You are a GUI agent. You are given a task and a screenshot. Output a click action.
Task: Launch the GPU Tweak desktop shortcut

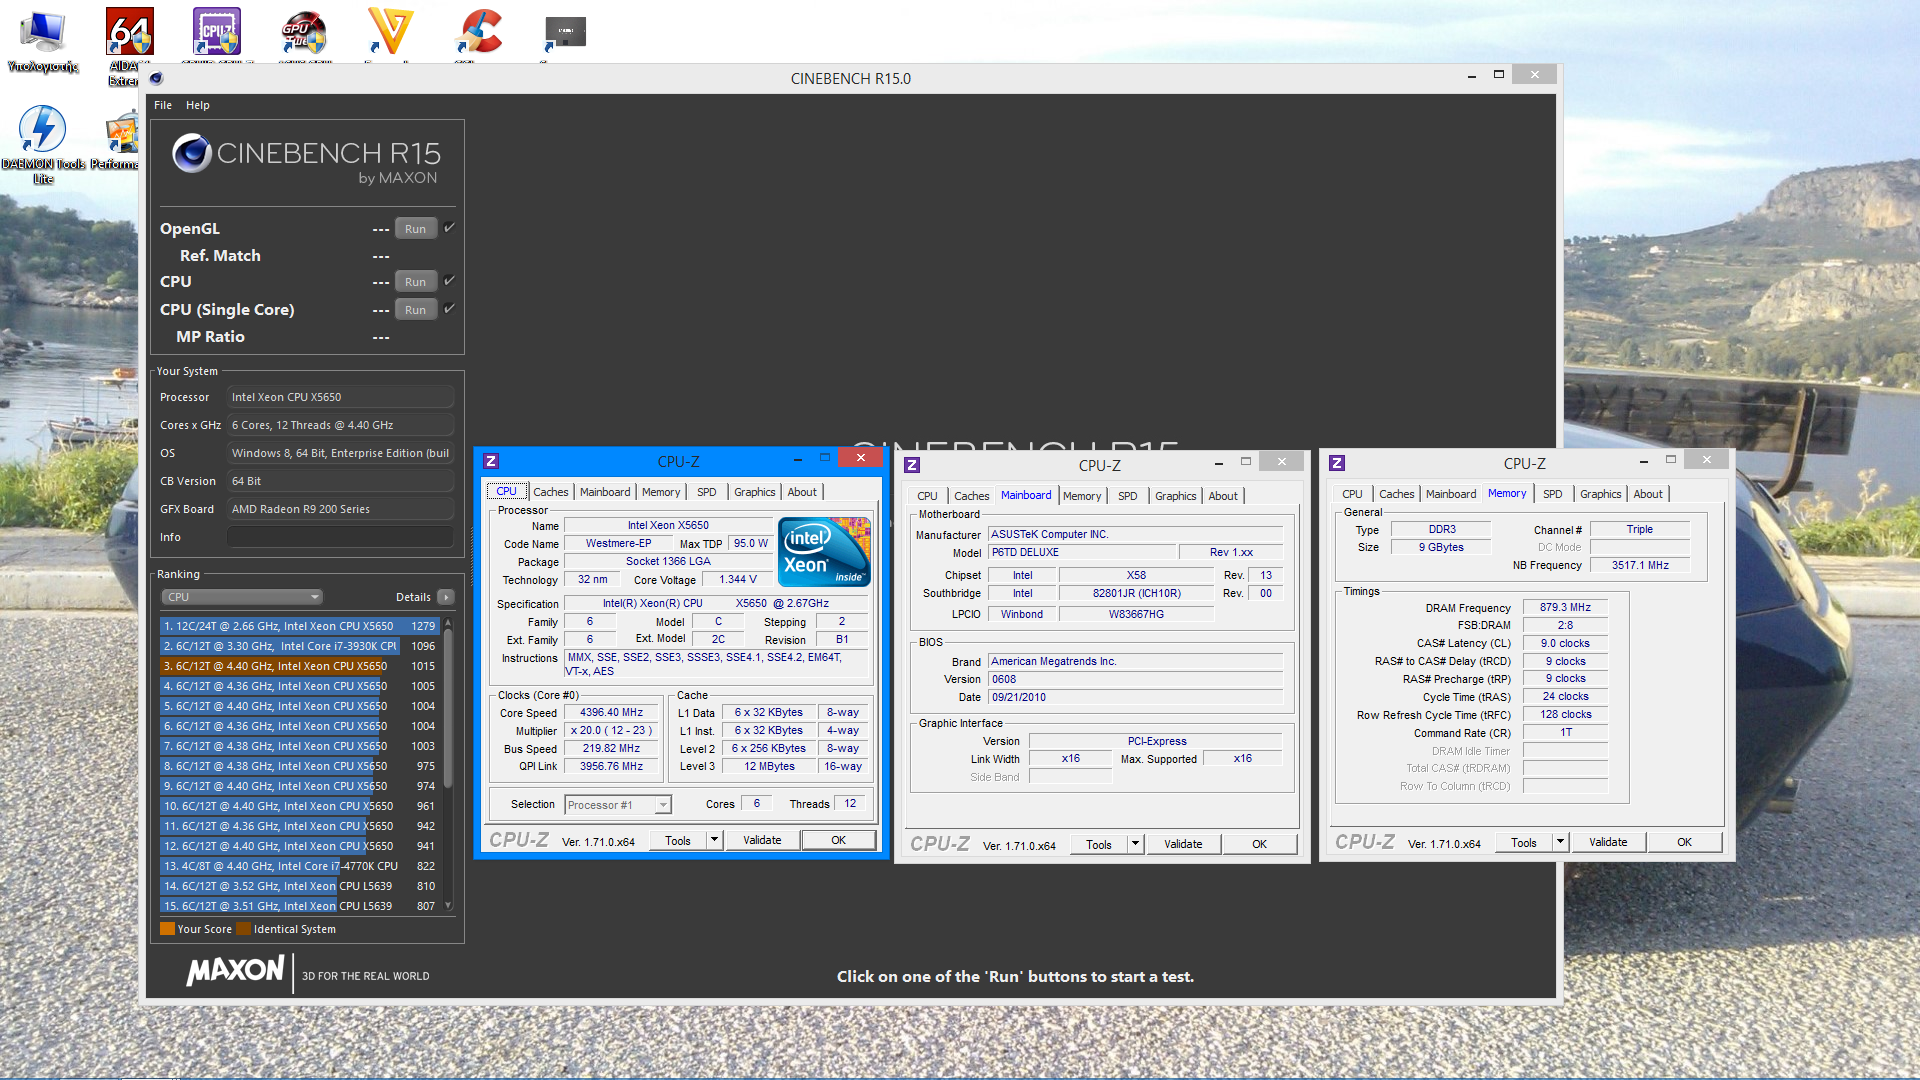point(304,32)
